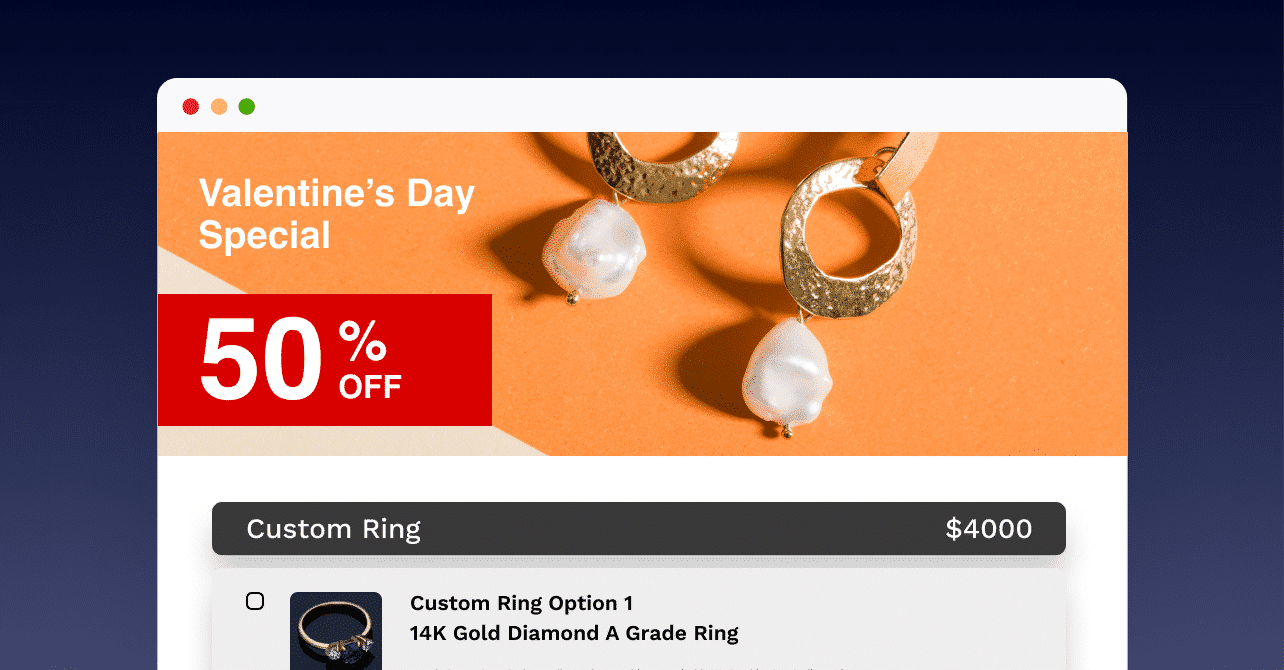
Task: Tick the Custom Ring Option 1 checkbox
Action: pos(255,601)
